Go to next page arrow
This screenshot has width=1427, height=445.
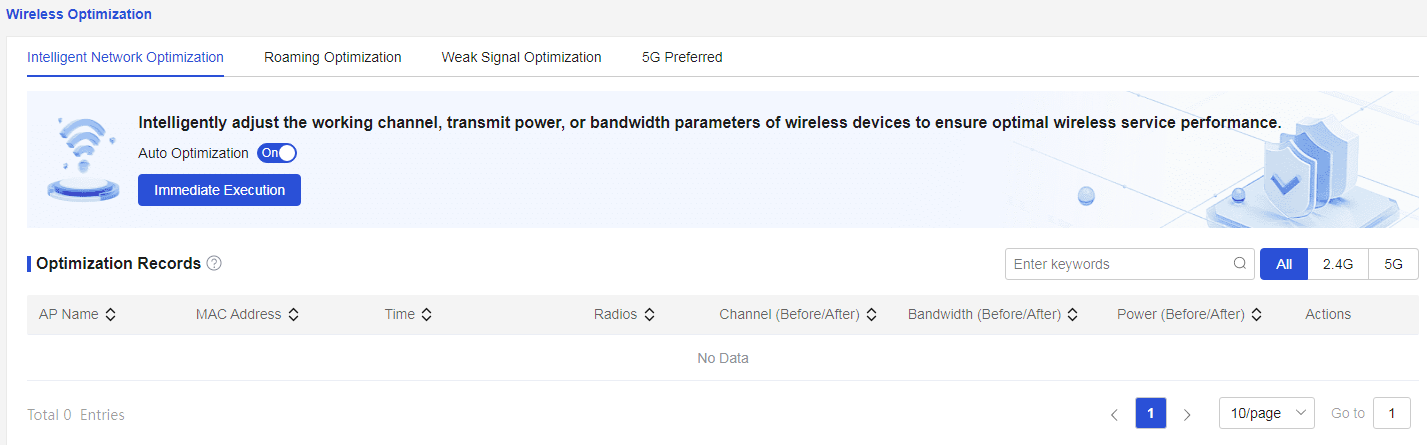pos(1187,414)
